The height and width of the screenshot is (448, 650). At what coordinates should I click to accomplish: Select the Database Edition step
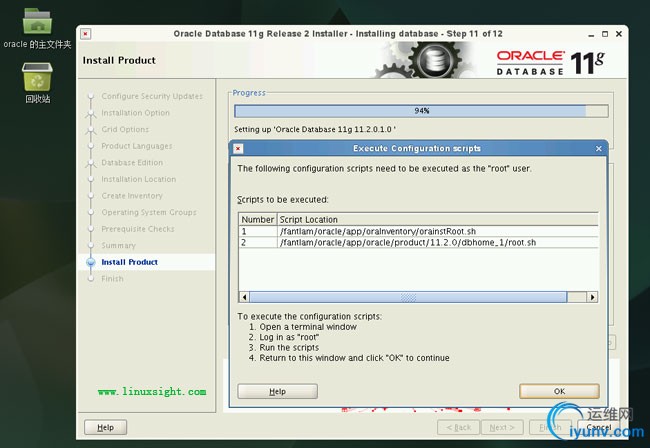point(132,162)
